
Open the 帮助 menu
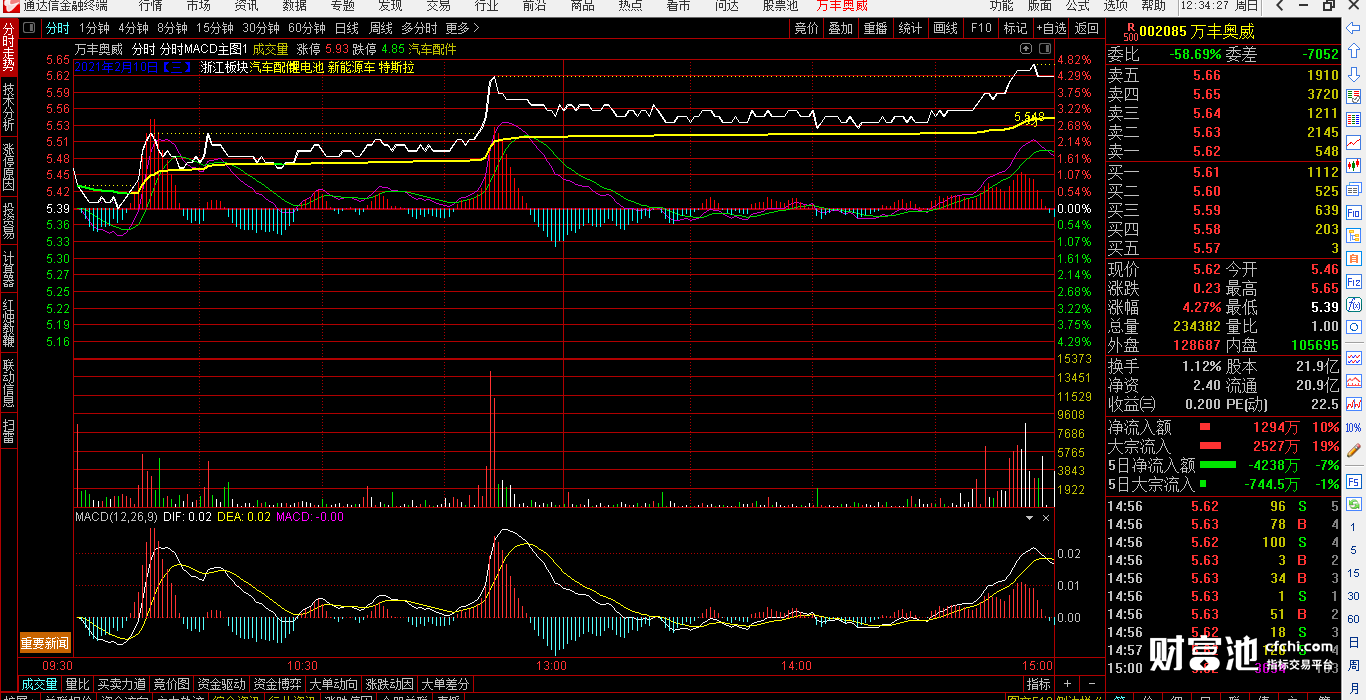tap(1153, 5)
